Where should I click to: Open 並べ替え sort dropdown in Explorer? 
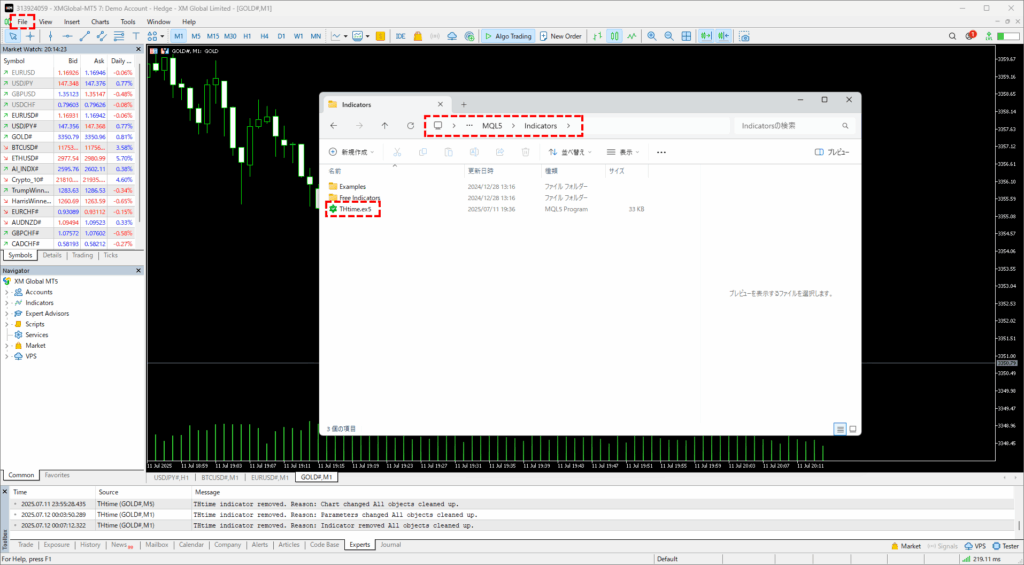(x=570, y=152)
